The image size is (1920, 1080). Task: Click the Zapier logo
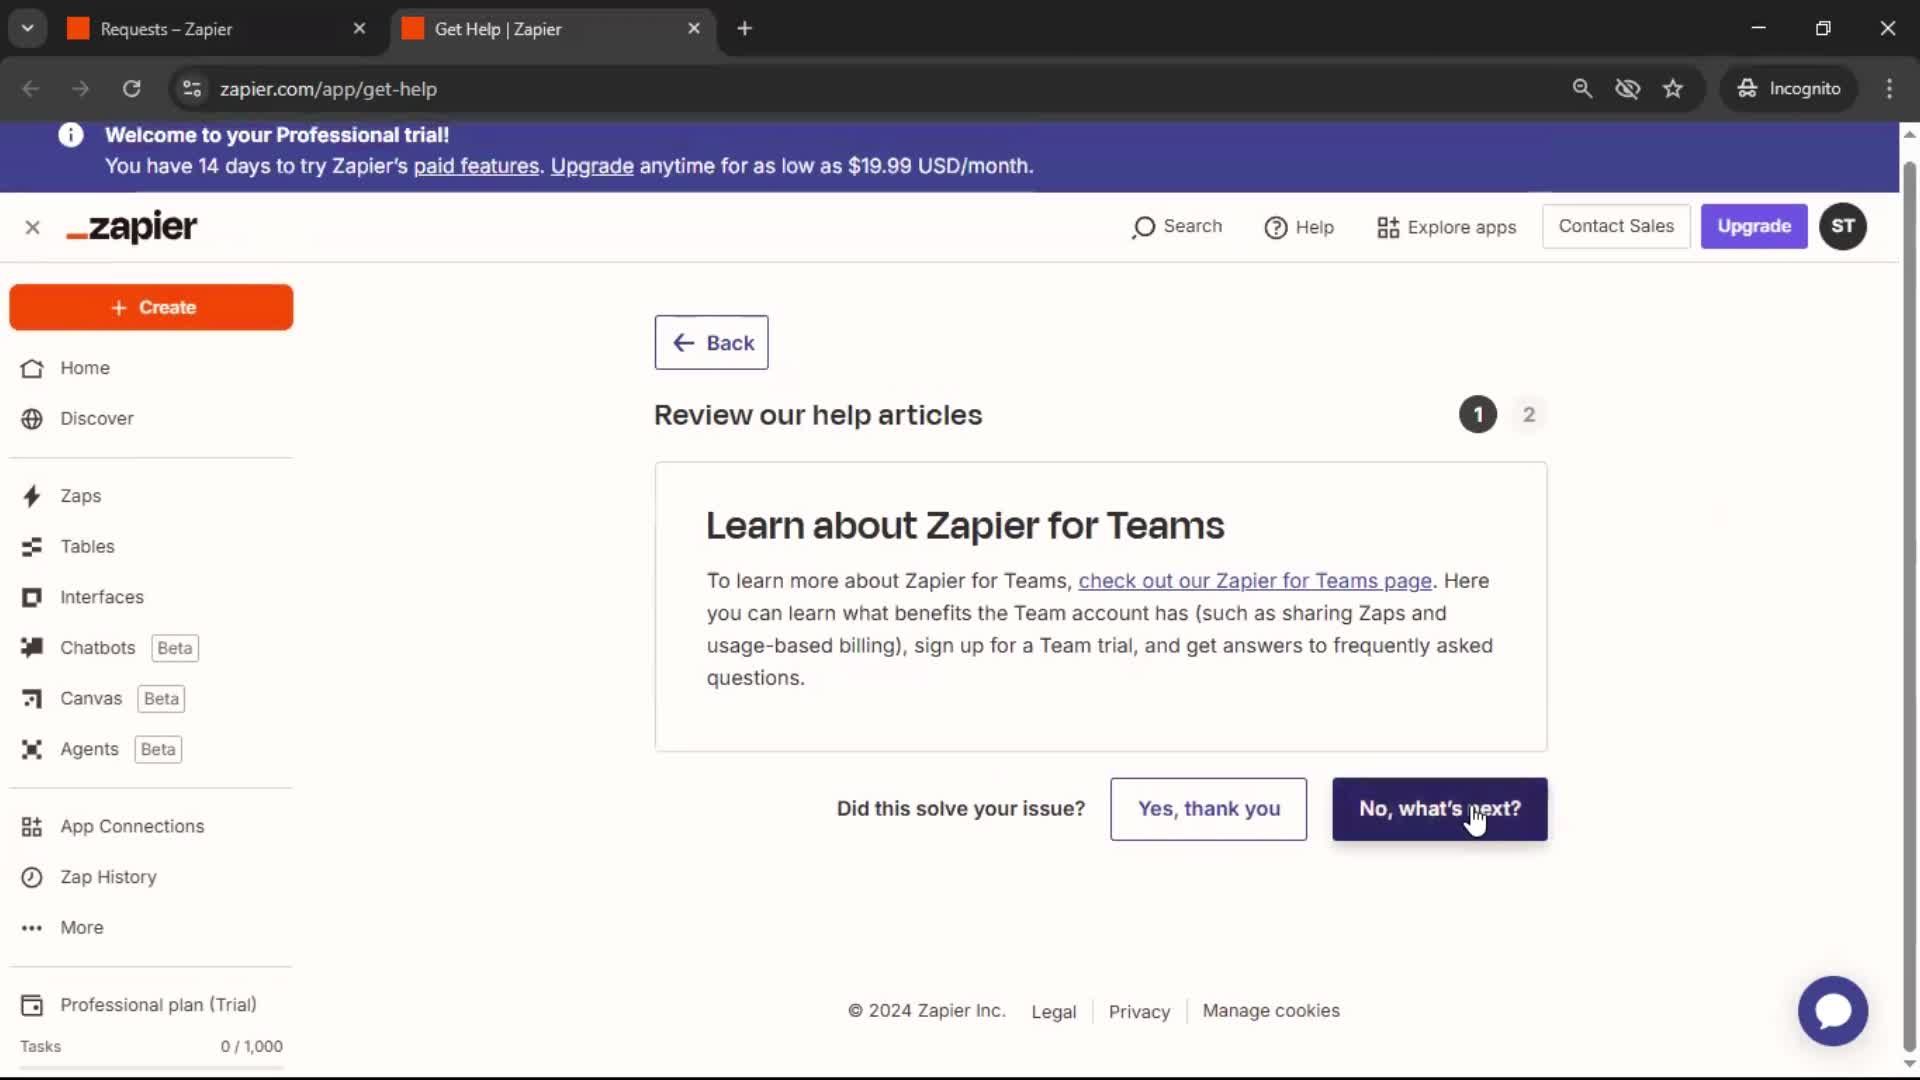tap(132, 227)
